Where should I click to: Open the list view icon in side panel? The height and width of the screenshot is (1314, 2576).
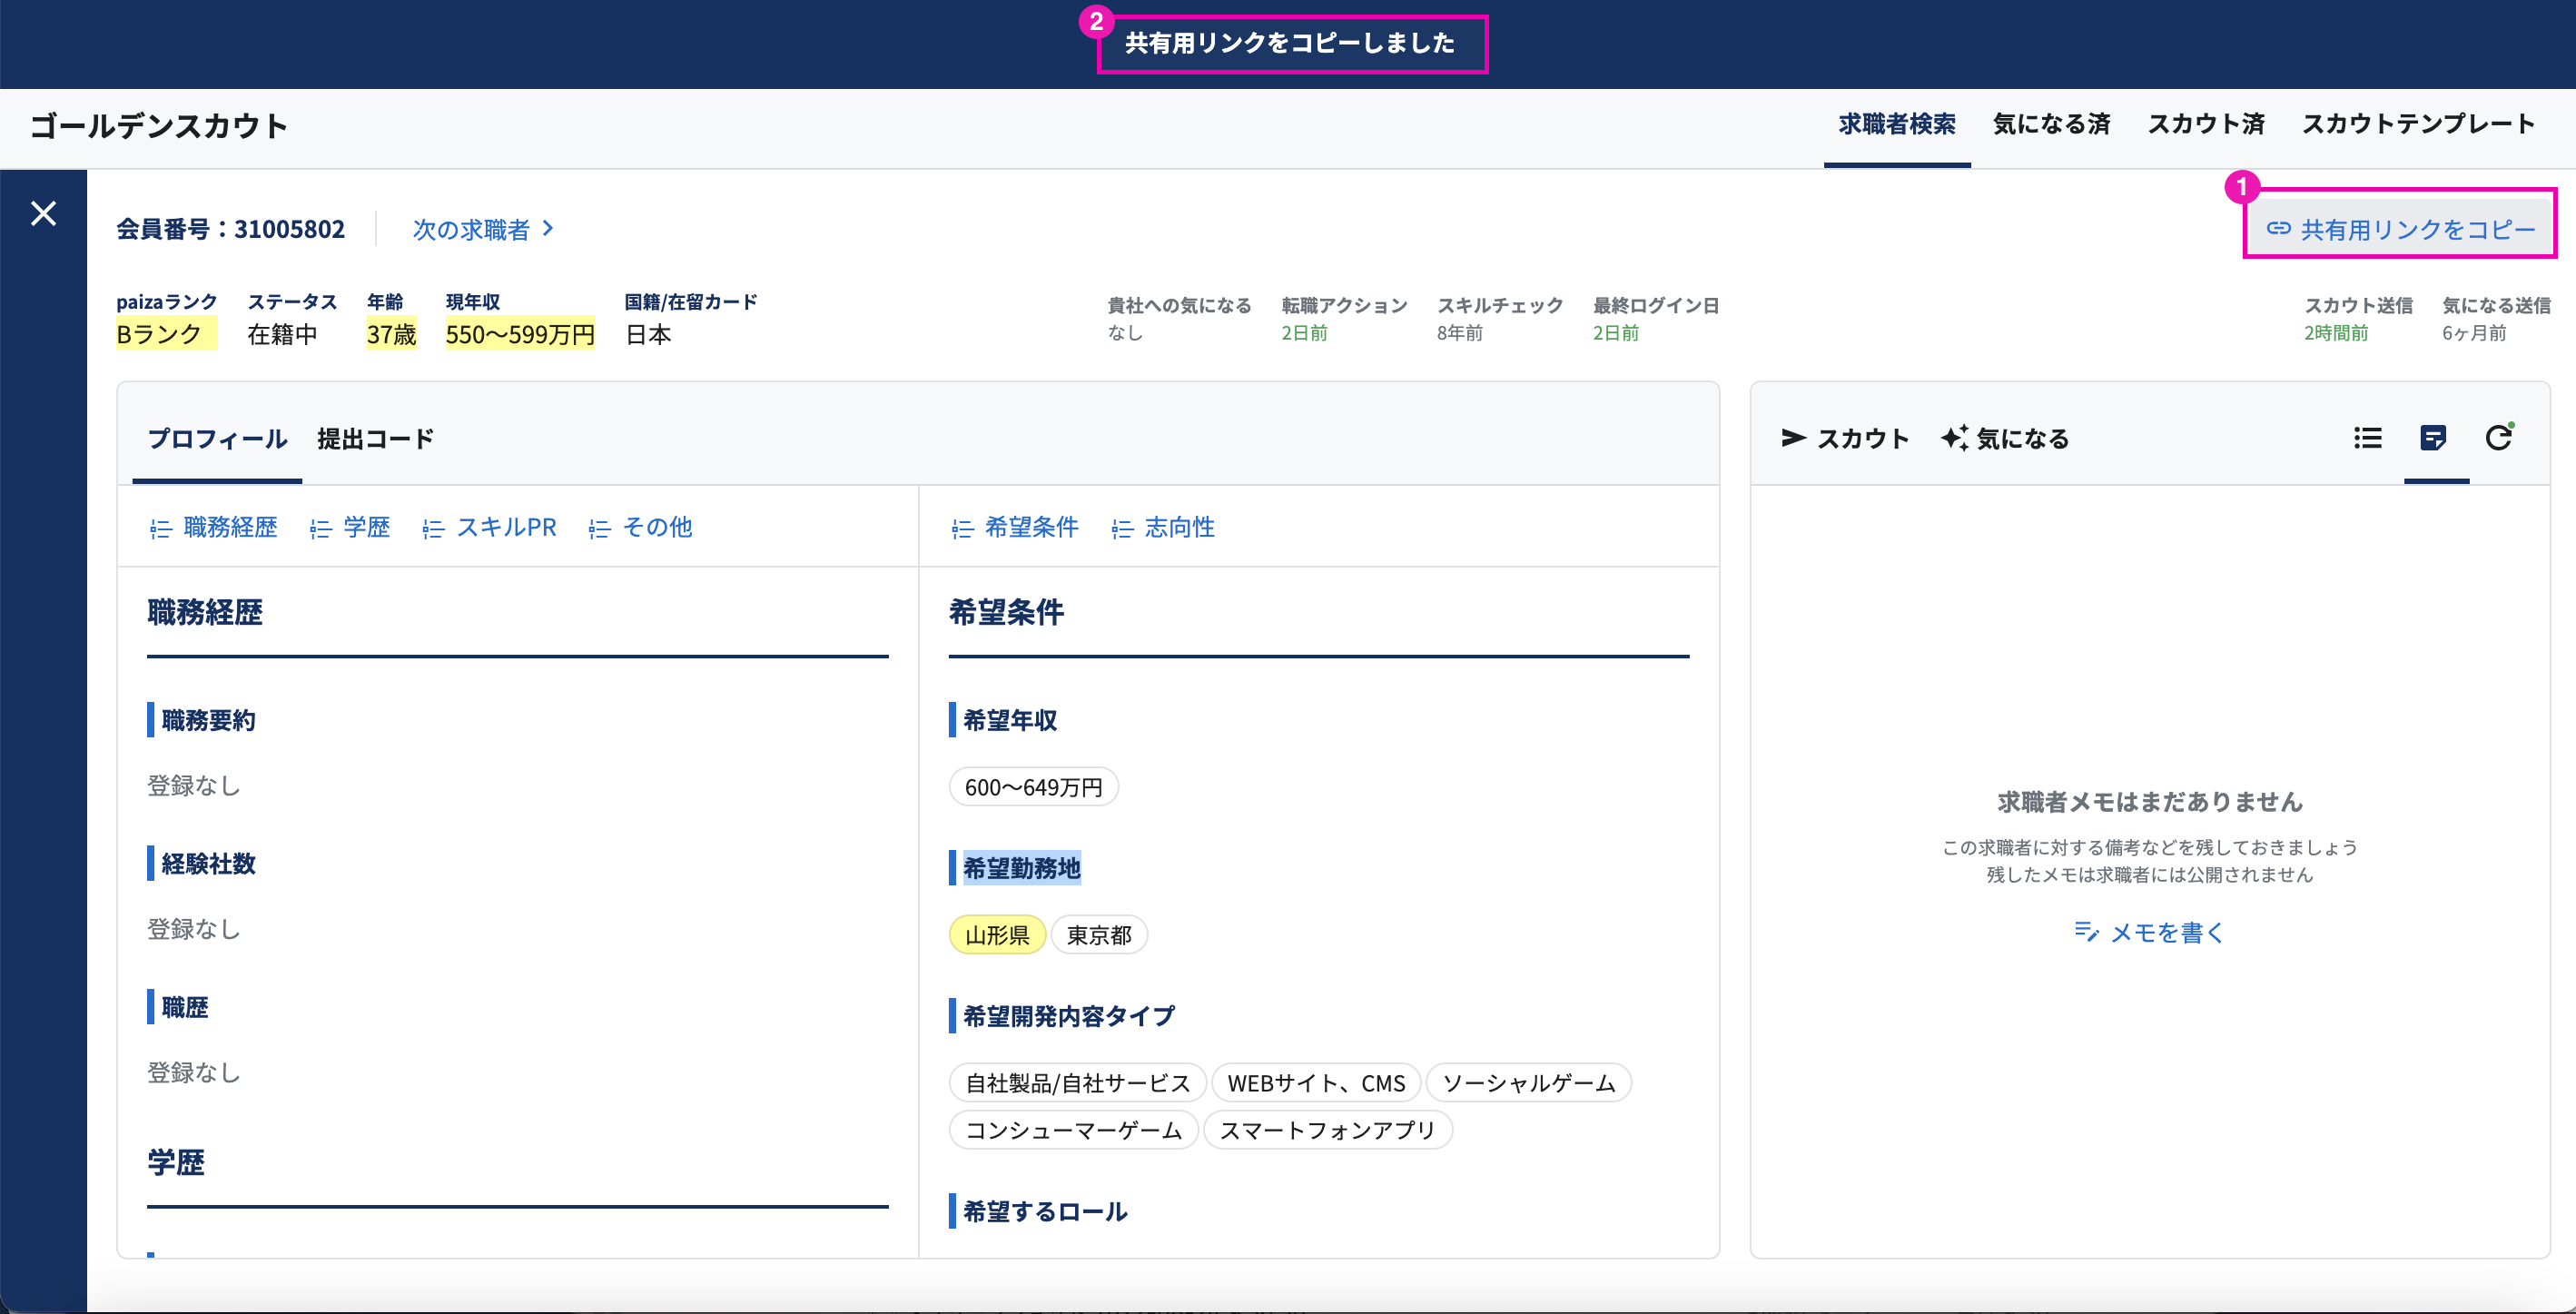tap(2367, 437)
